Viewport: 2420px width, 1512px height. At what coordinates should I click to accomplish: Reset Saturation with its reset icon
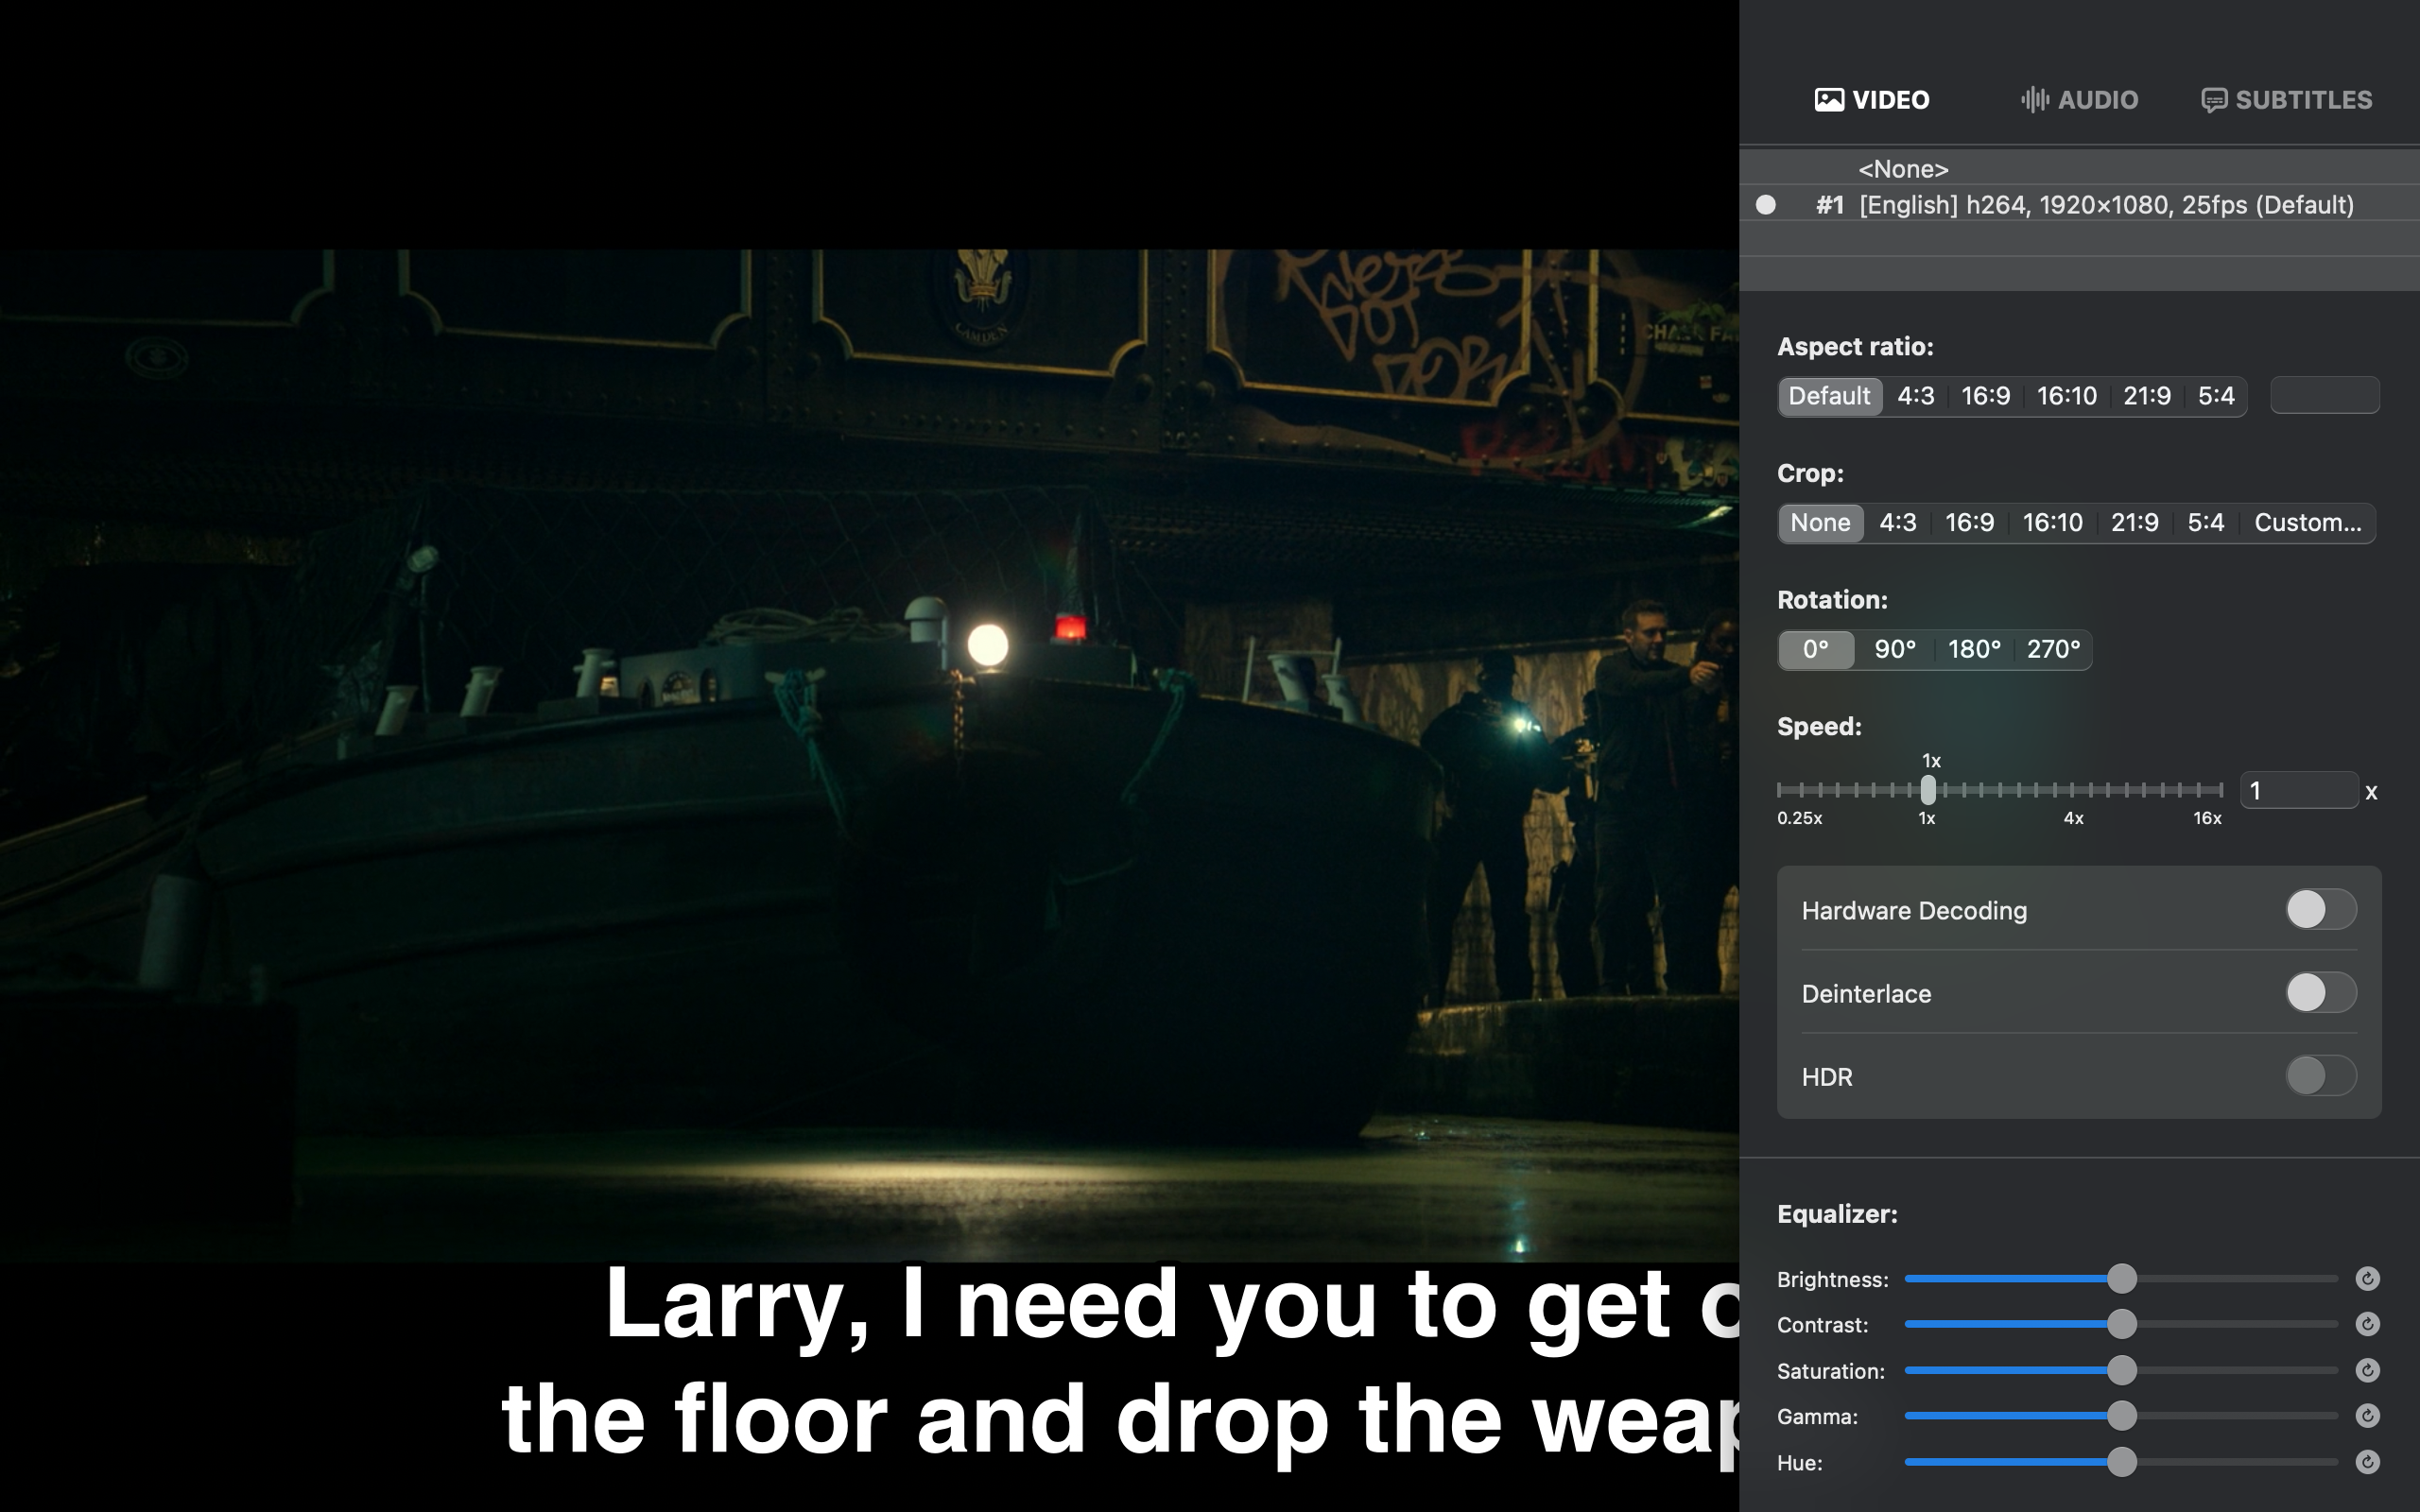(x=2367, y=1370)
